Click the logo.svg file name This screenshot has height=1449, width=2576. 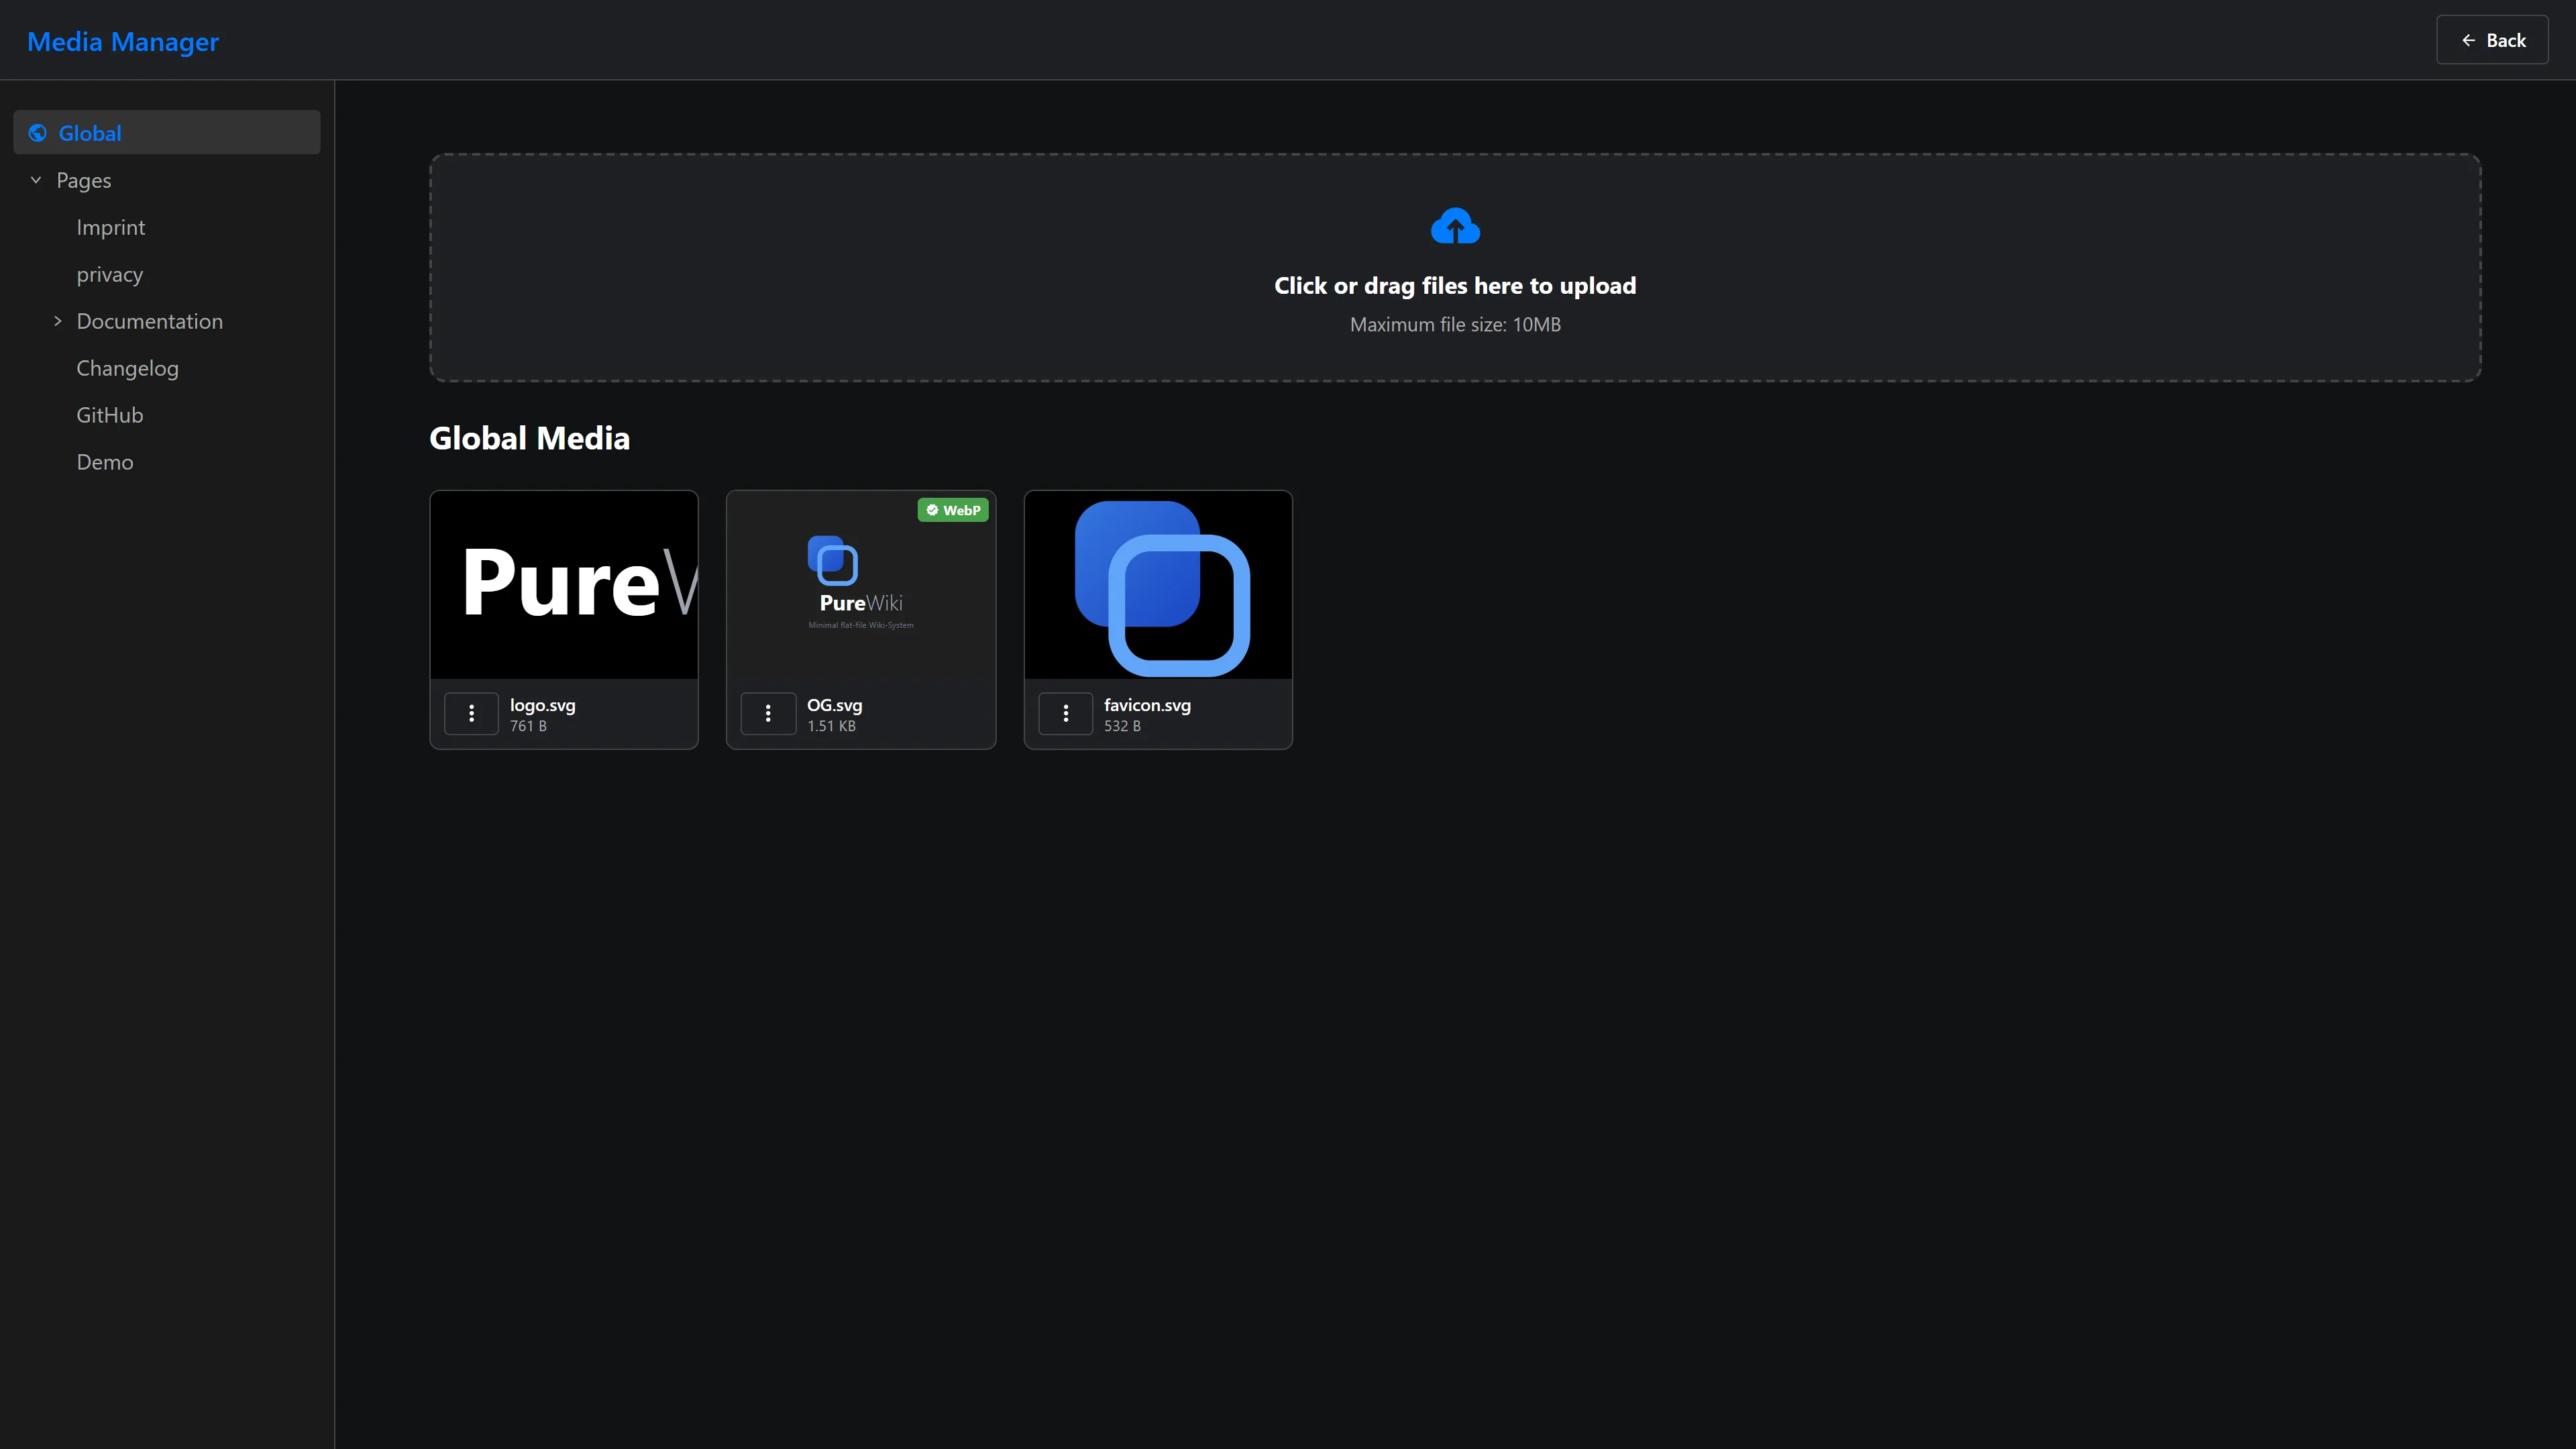pyautogui.click(x=543, y=705)
